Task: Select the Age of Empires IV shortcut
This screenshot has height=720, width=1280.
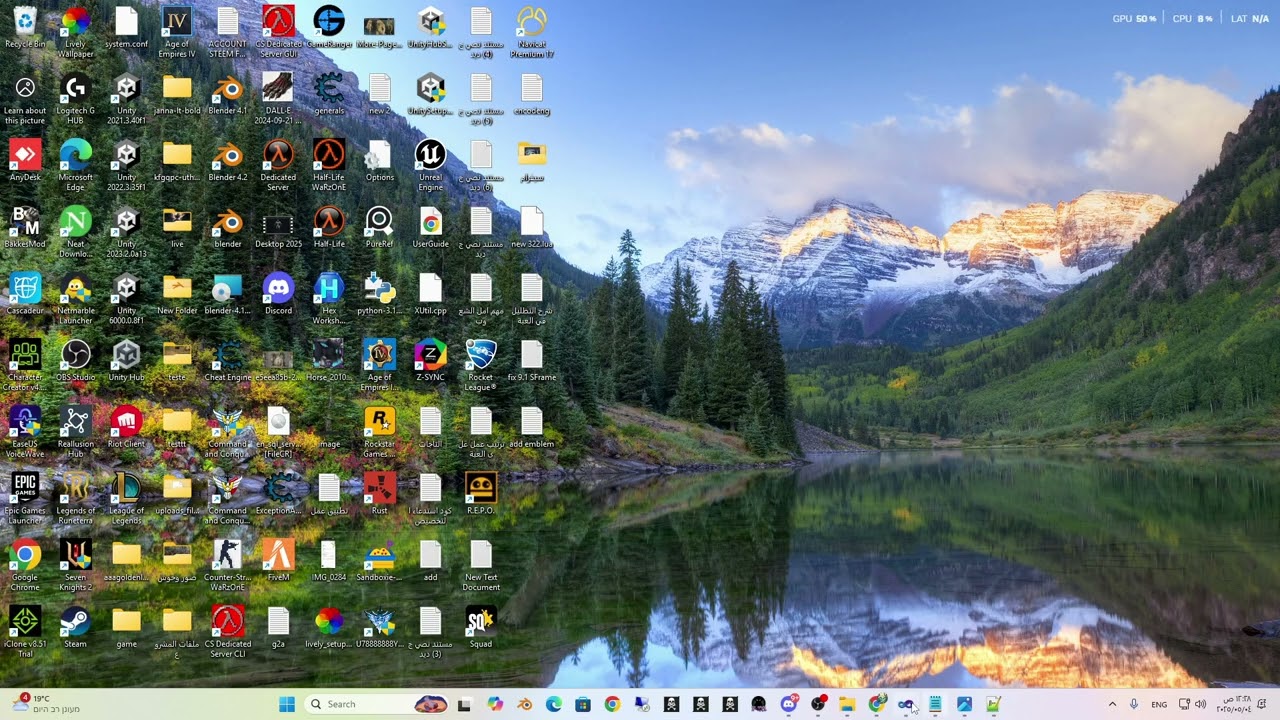Action: [177, 33]
